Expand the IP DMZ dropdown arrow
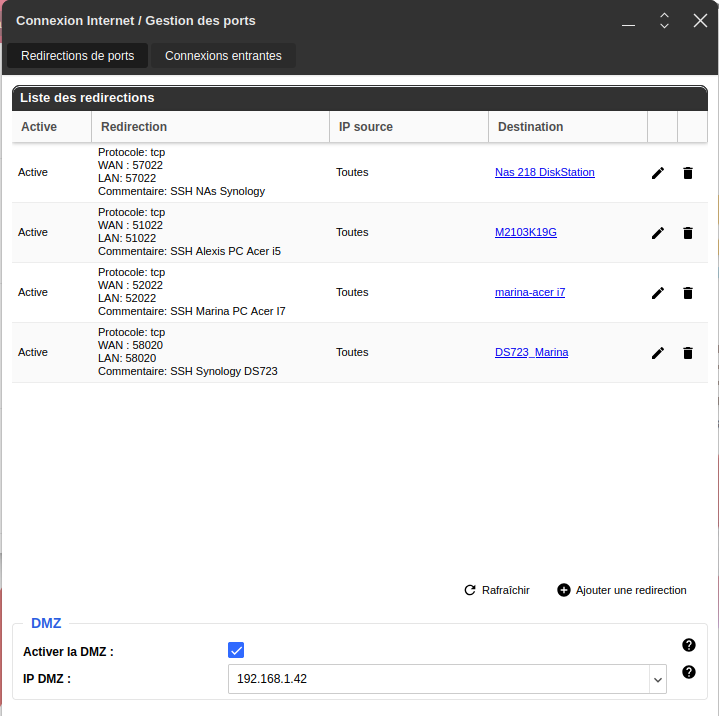 click(658, 680)
